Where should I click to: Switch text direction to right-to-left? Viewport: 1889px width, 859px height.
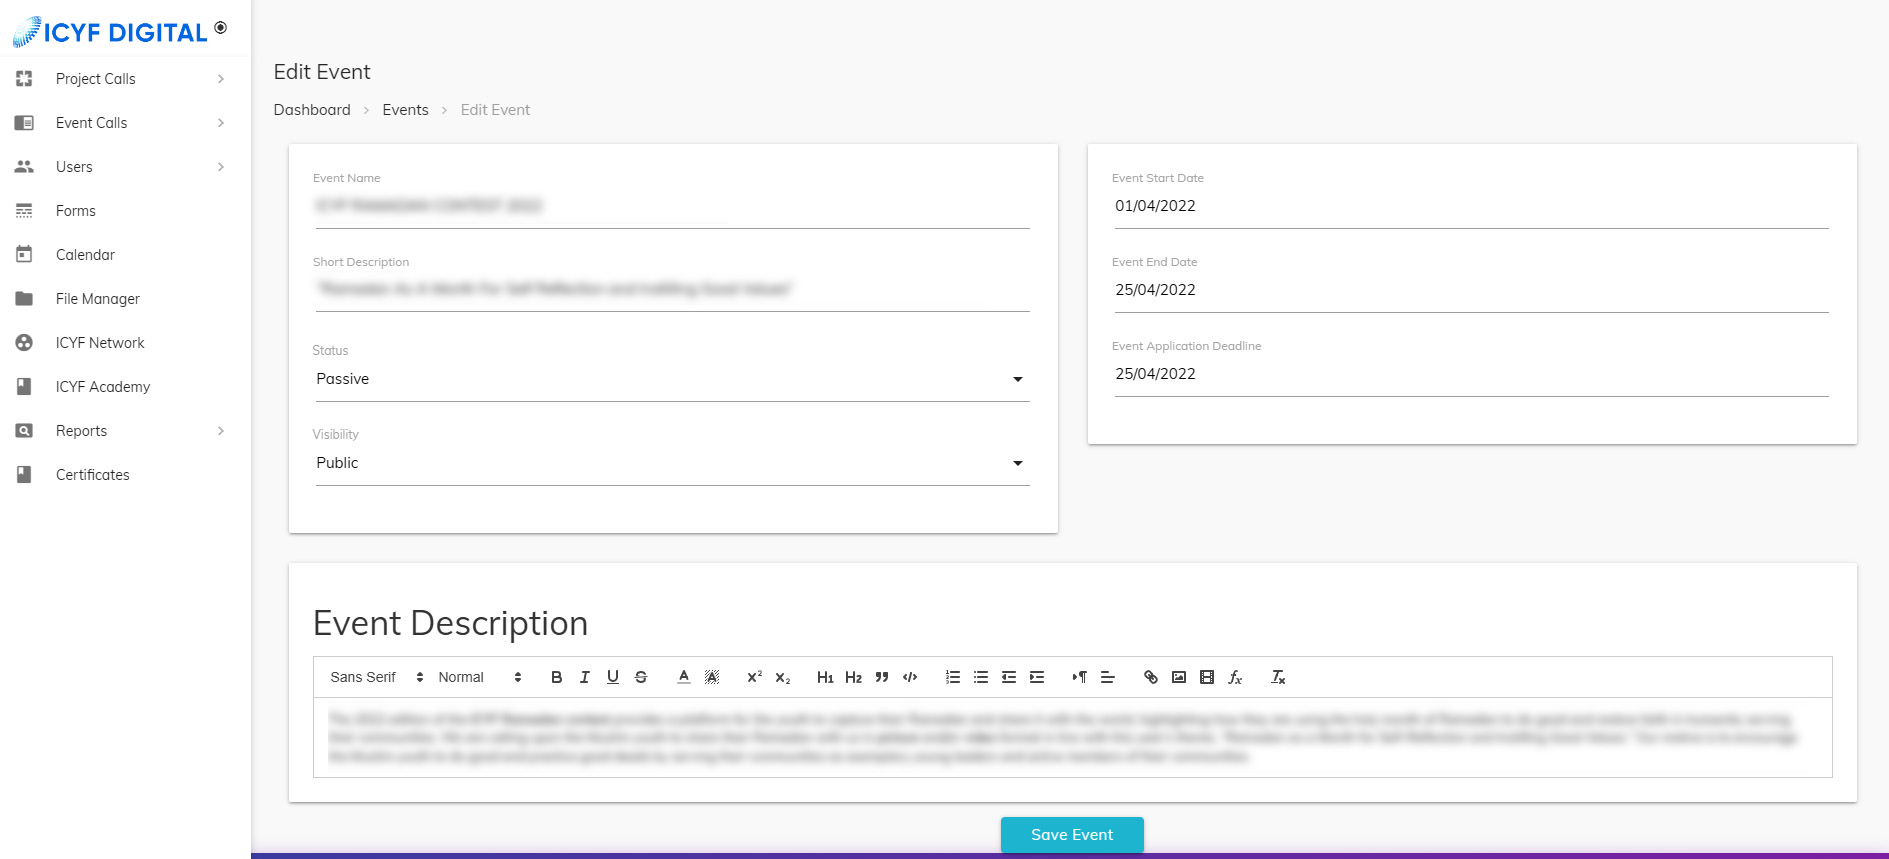1080,677
